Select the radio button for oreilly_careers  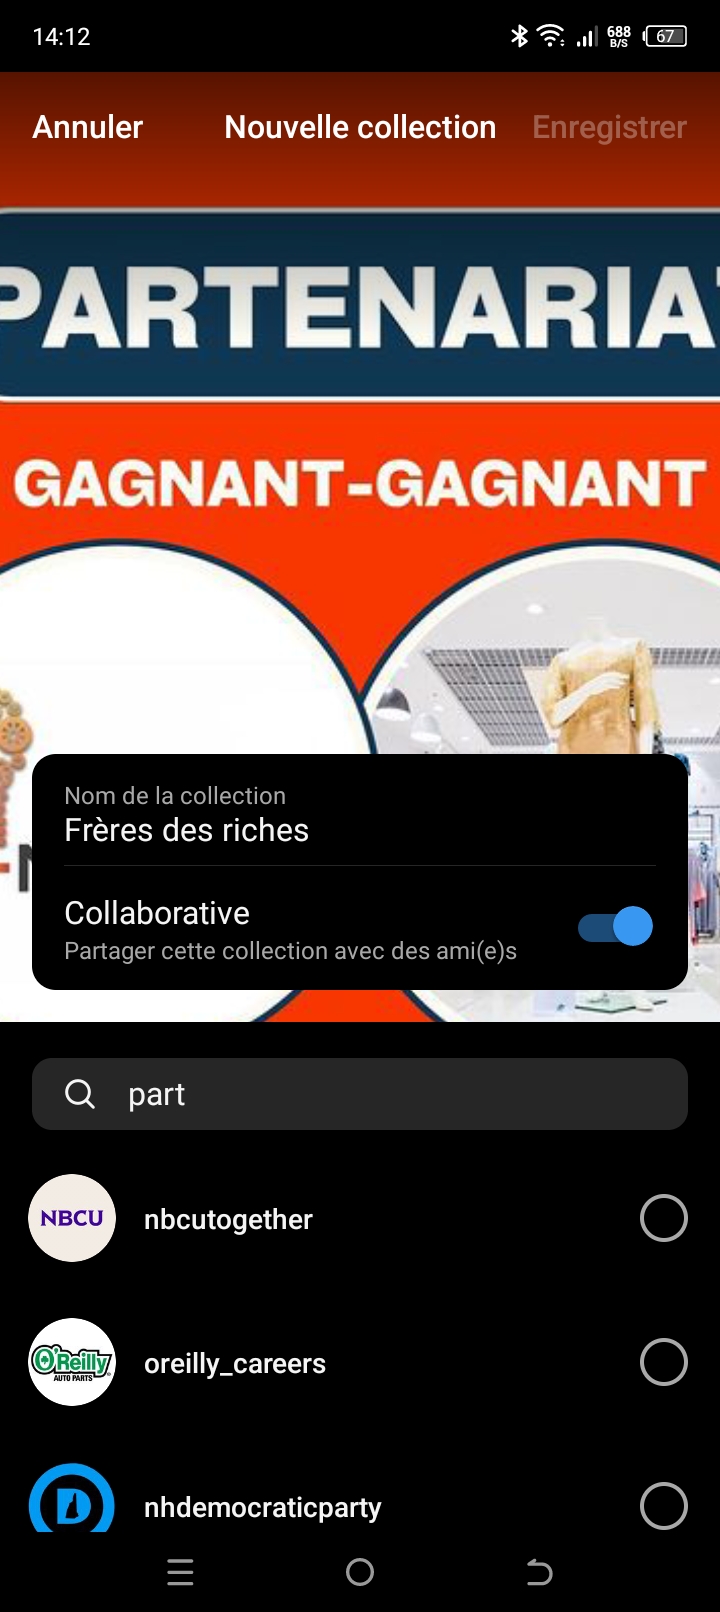tap(664, 1362)
